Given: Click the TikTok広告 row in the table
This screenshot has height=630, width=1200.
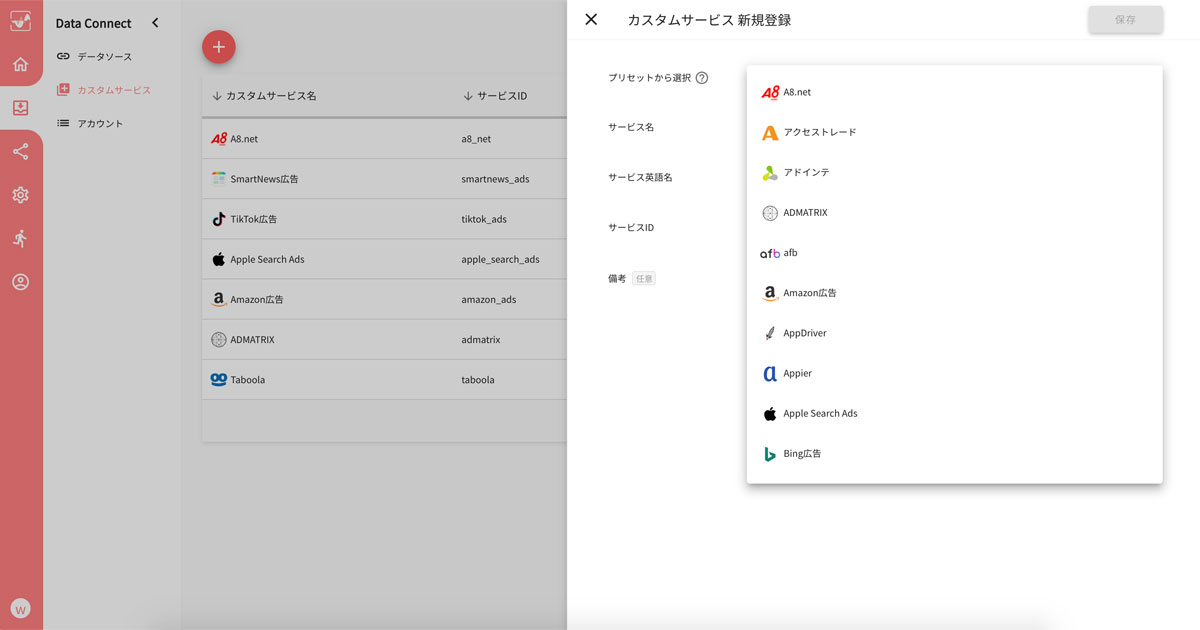Looking at the screenshot, I should (x=384, y=219).
